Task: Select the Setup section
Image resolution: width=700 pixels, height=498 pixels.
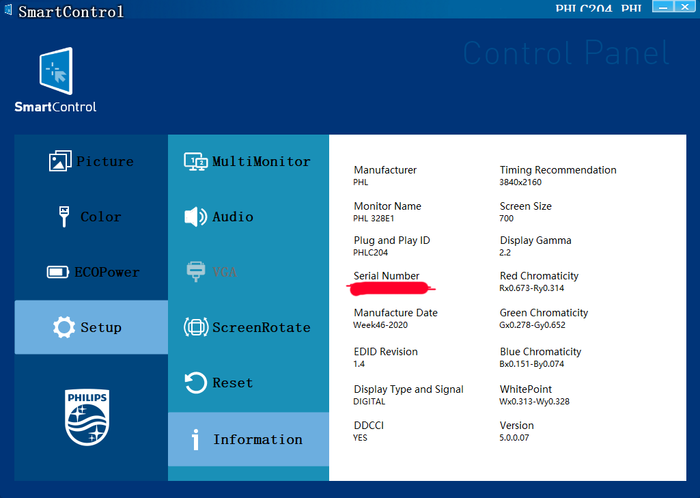Action: tap(91, 327)
